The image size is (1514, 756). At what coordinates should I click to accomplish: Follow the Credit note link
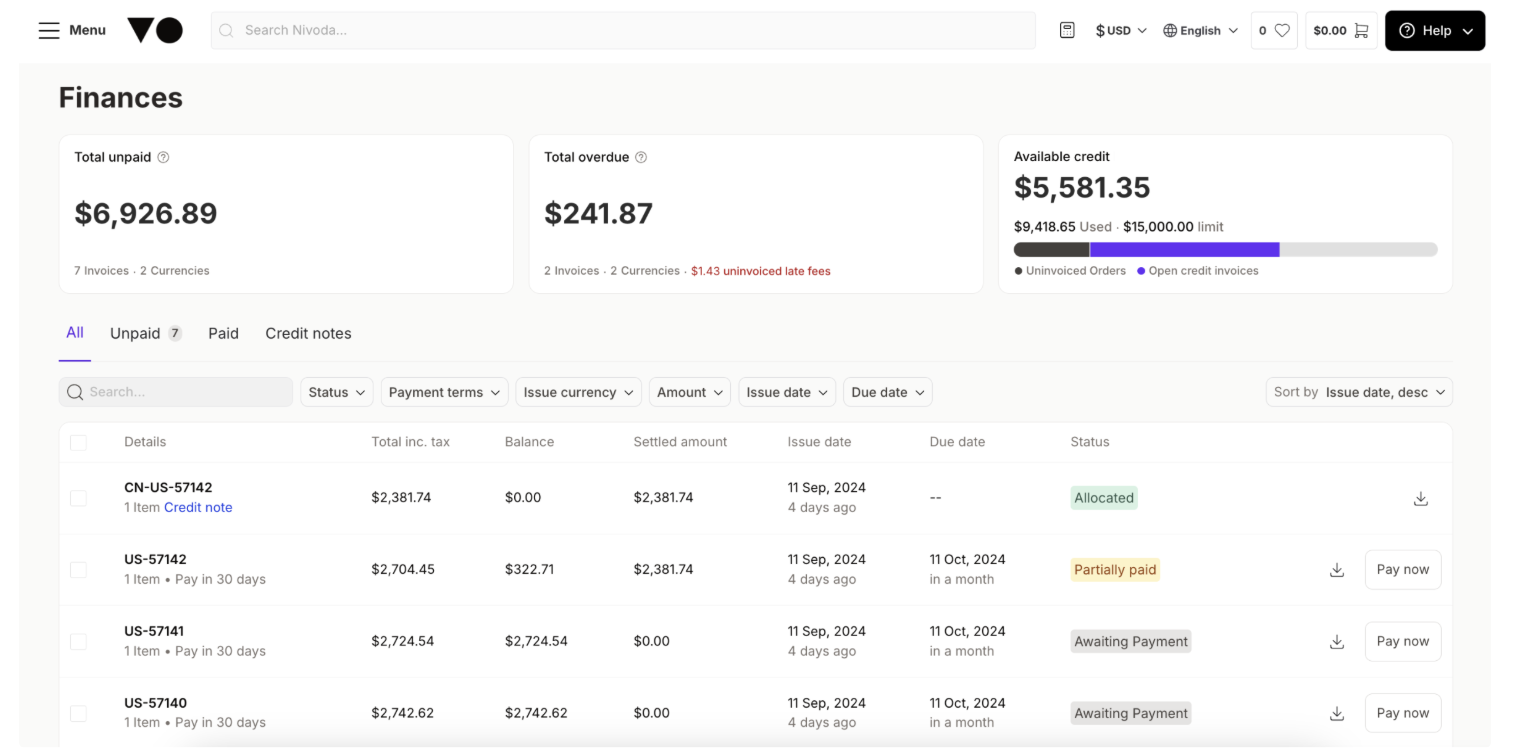pyautogui.click(x=198, y=507)
